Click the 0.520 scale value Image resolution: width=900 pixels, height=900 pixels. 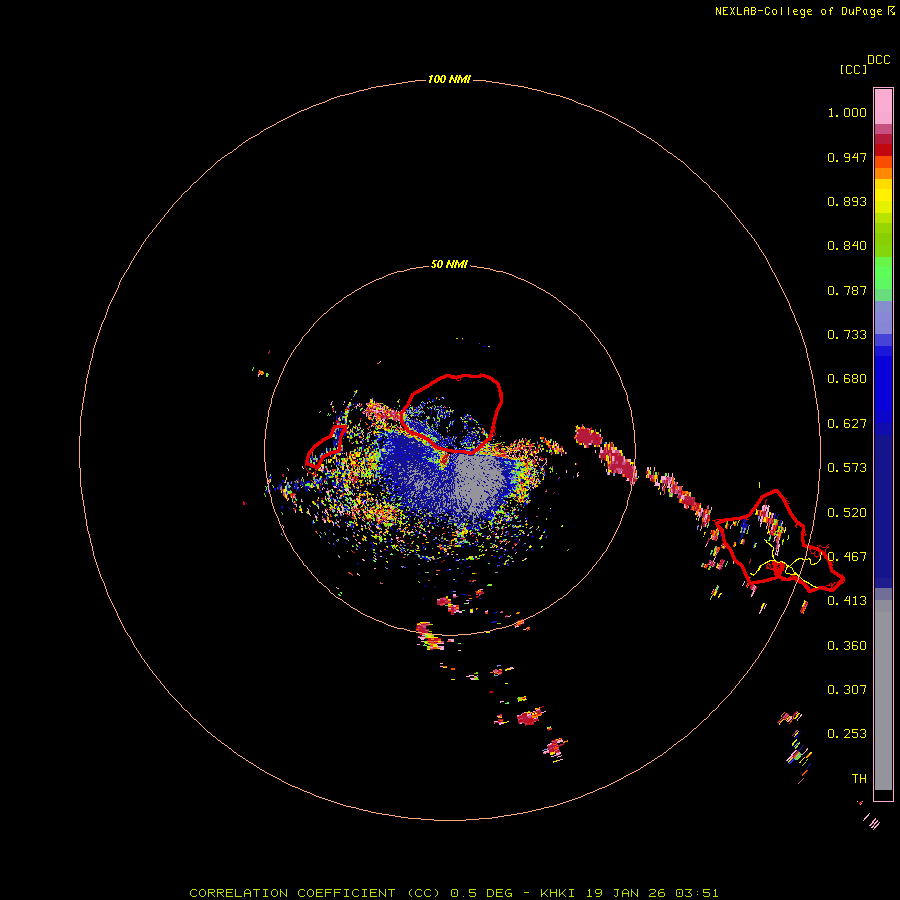(x=847, y=513)
